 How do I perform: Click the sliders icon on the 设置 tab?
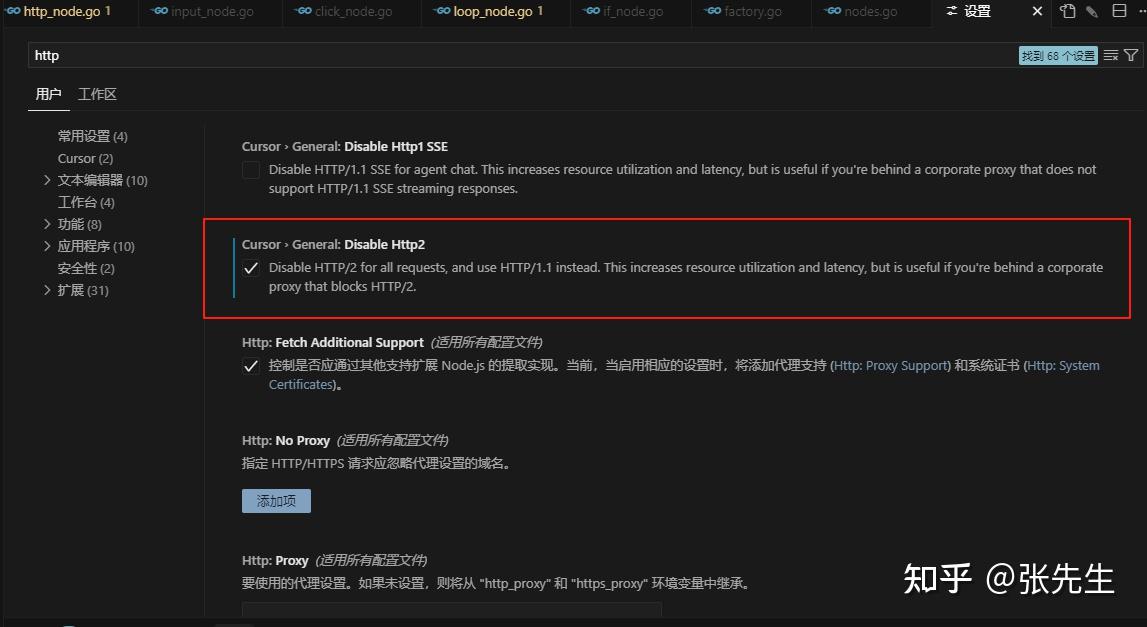coord(954,12)
